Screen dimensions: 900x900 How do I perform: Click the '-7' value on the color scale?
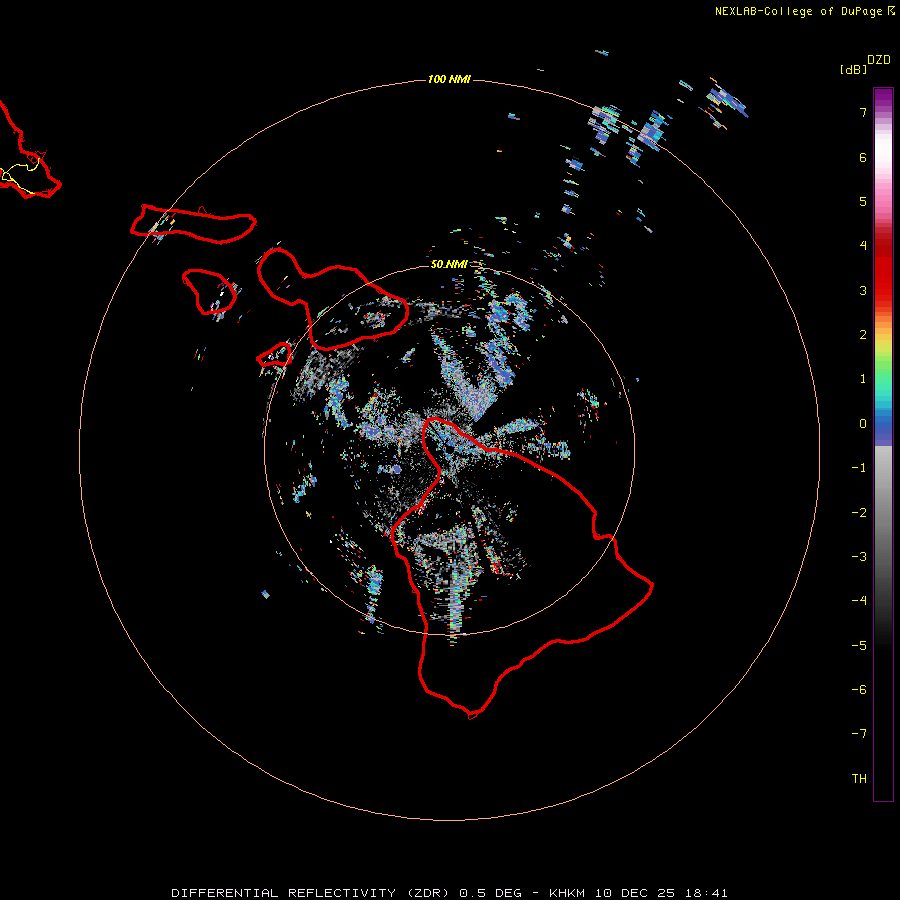859,734
